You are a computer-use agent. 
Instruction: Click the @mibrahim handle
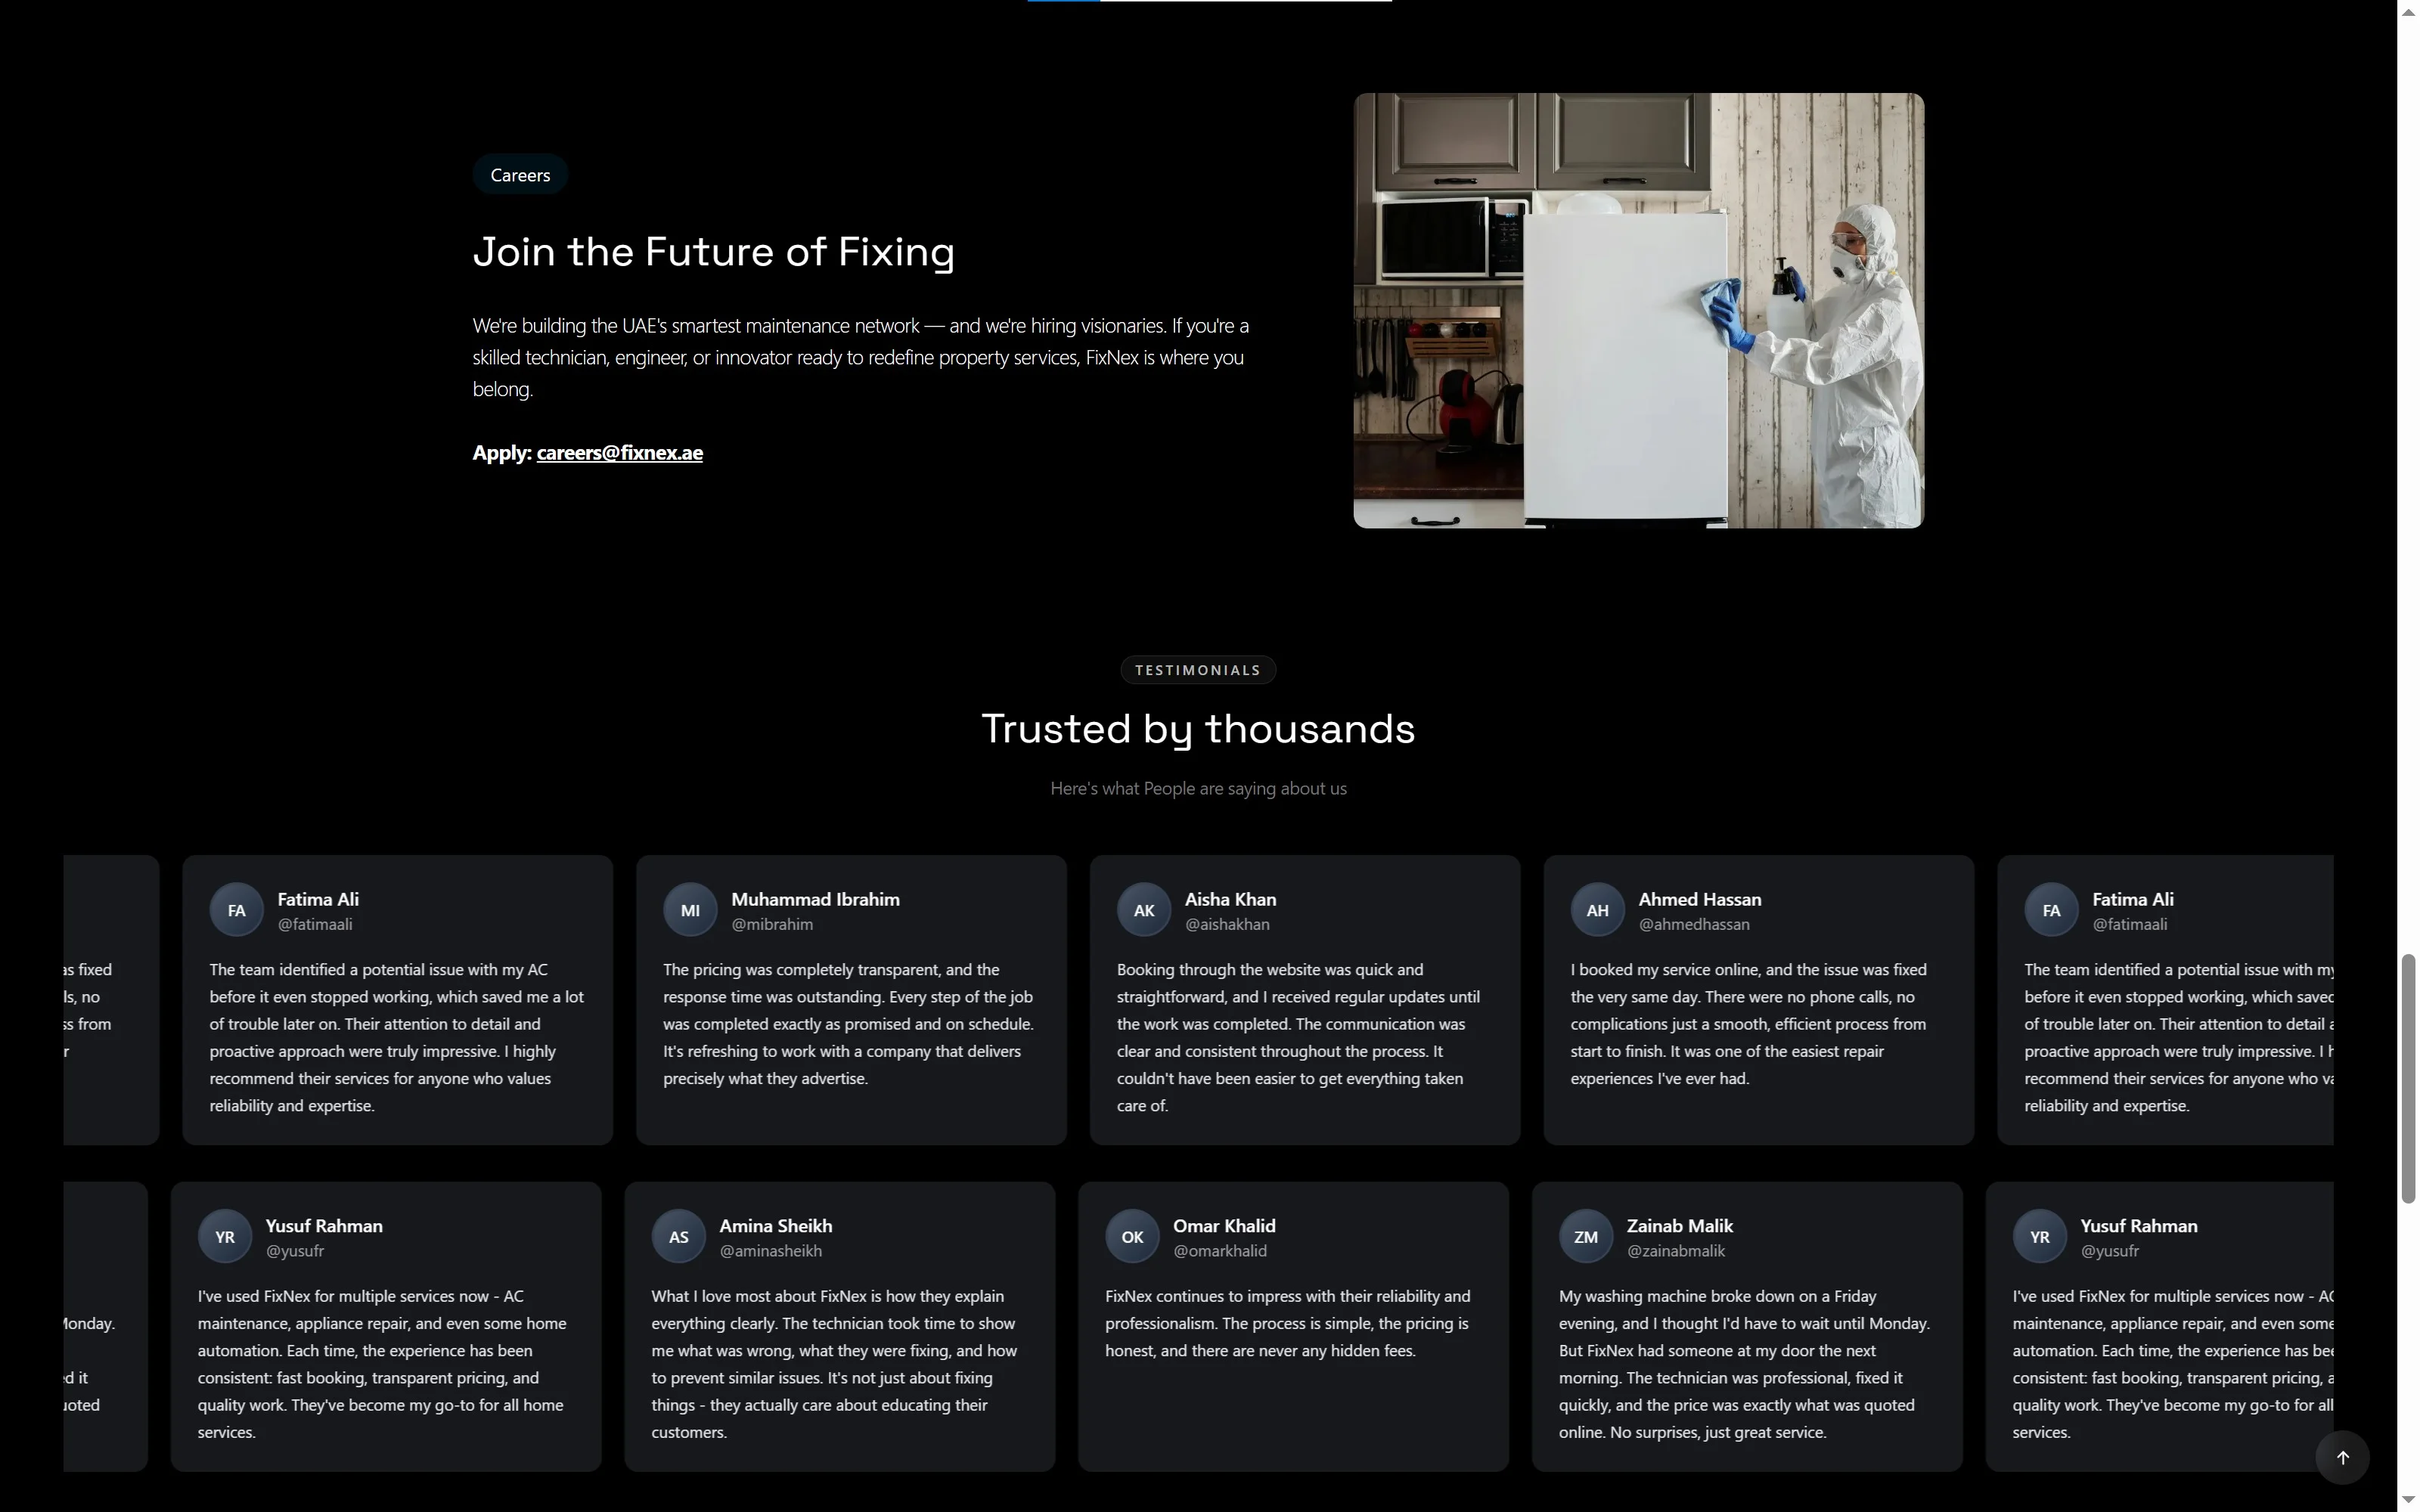(x=772, y=924)
